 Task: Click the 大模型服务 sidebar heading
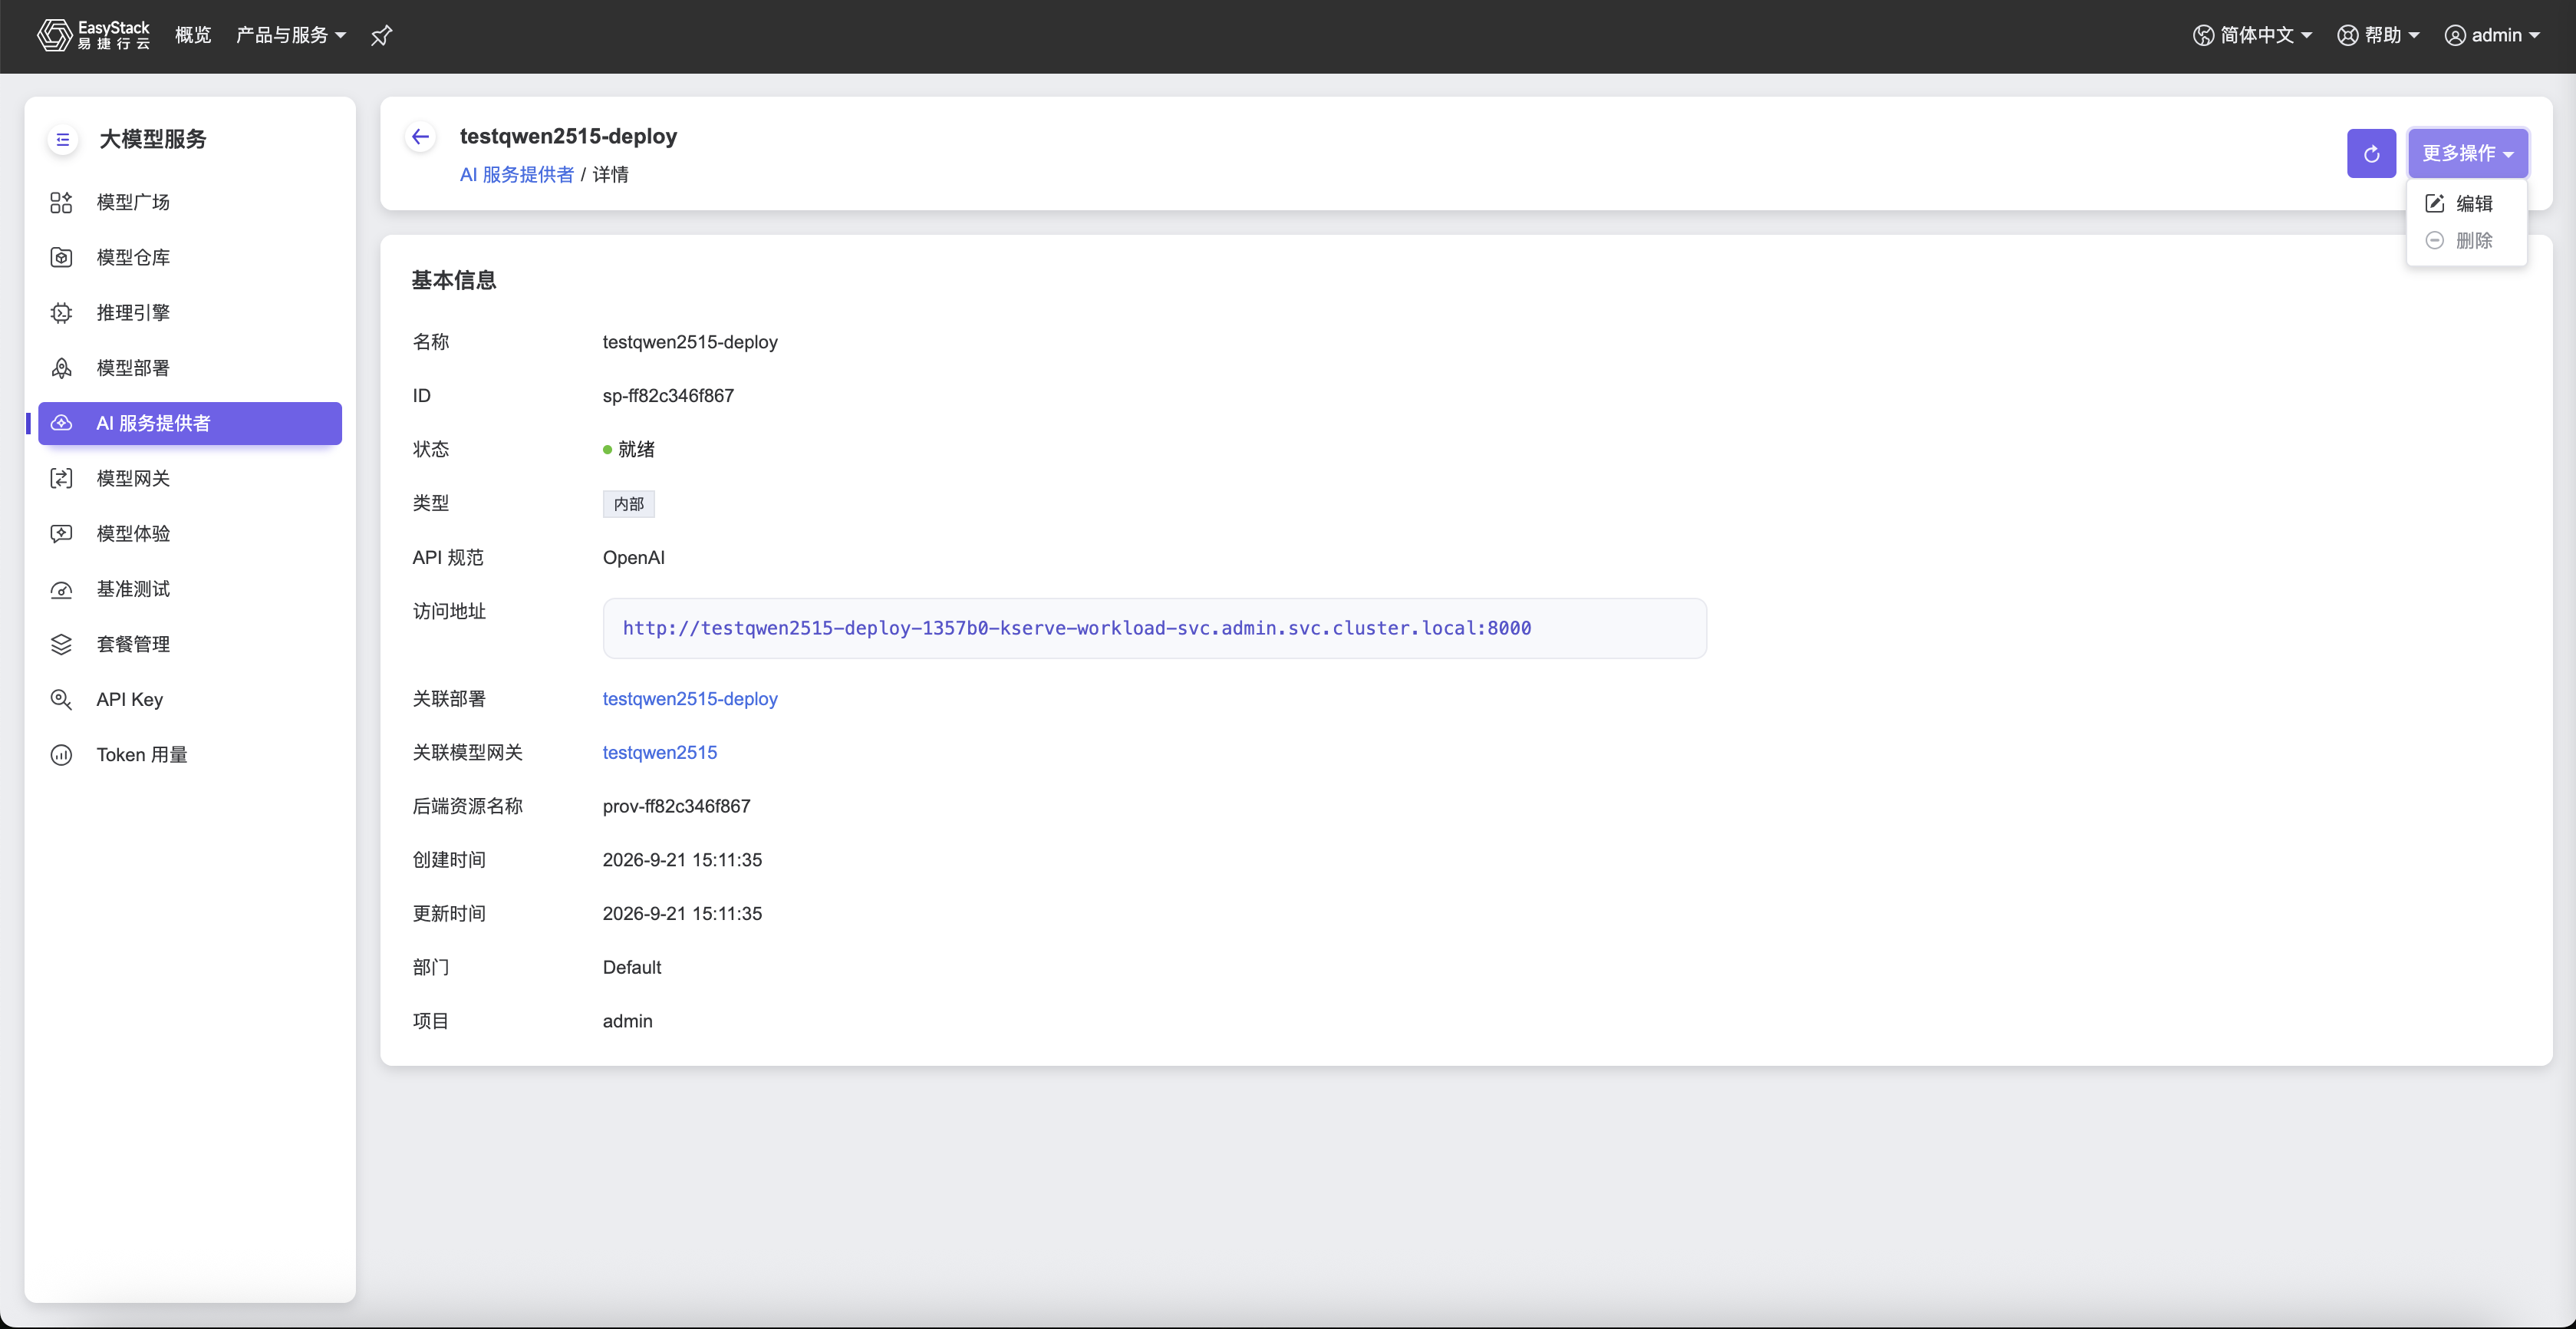point(152,139)
